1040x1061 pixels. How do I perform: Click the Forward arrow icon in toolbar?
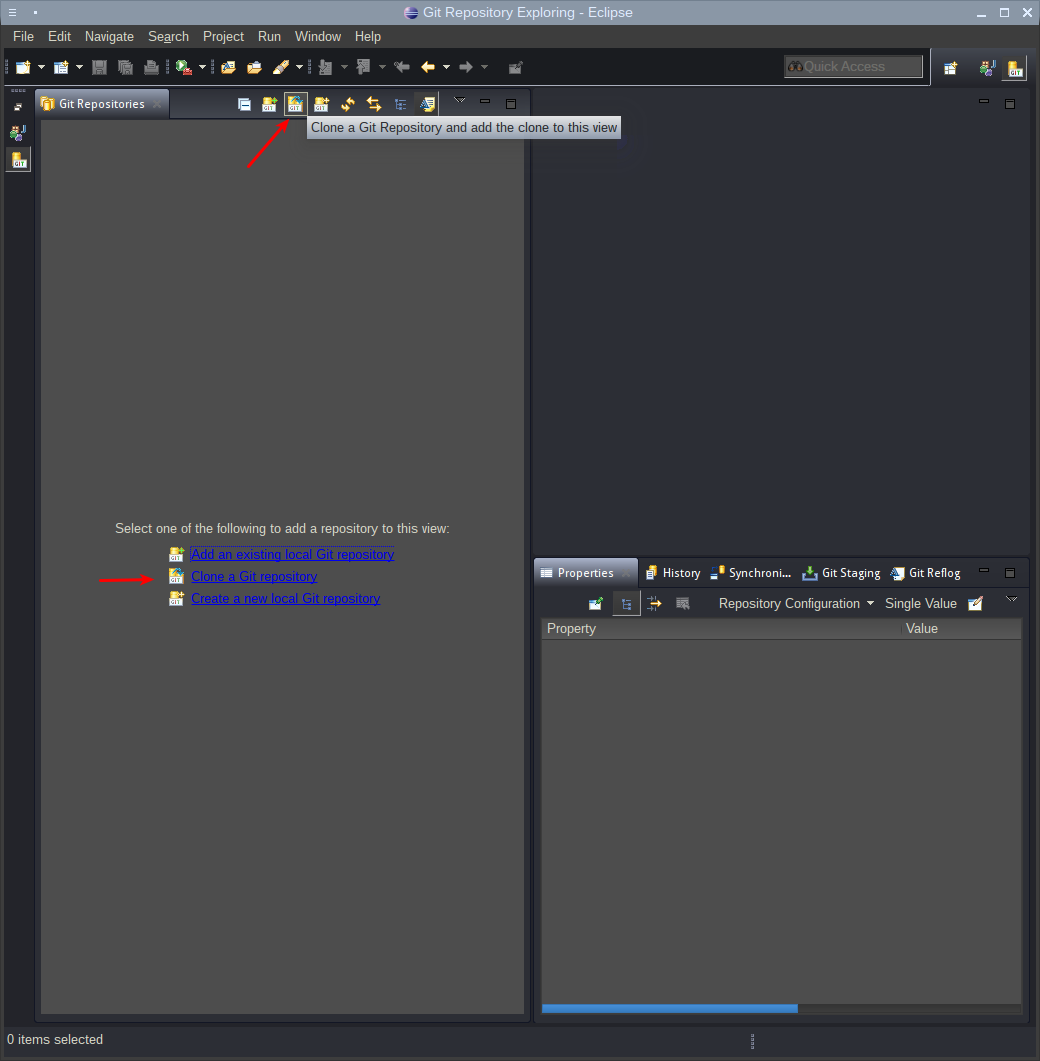point(466,67)
